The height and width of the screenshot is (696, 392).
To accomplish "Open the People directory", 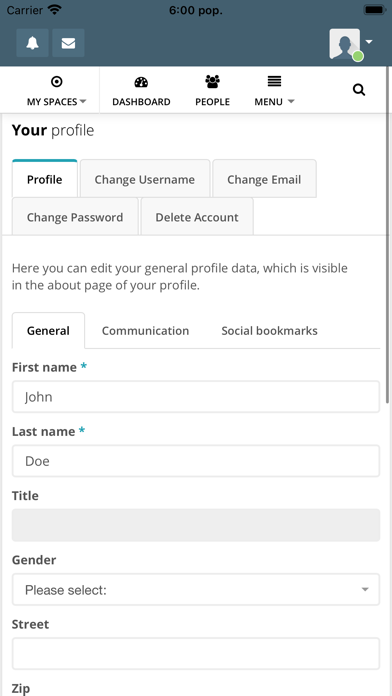I will tap(213, 91).
